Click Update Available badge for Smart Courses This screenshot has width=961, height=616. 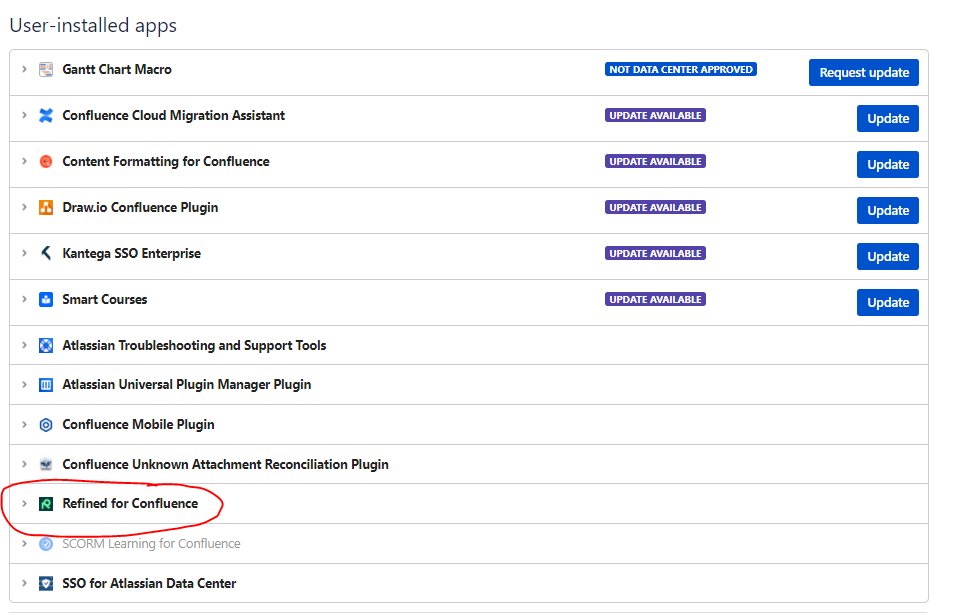[655, 299]
